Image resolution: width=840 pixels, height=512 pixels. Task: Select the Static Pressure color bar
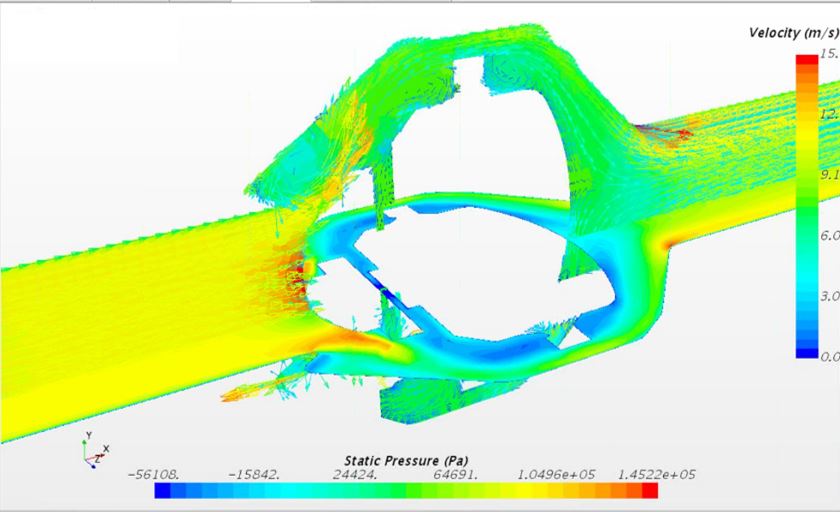coord(406,491)
